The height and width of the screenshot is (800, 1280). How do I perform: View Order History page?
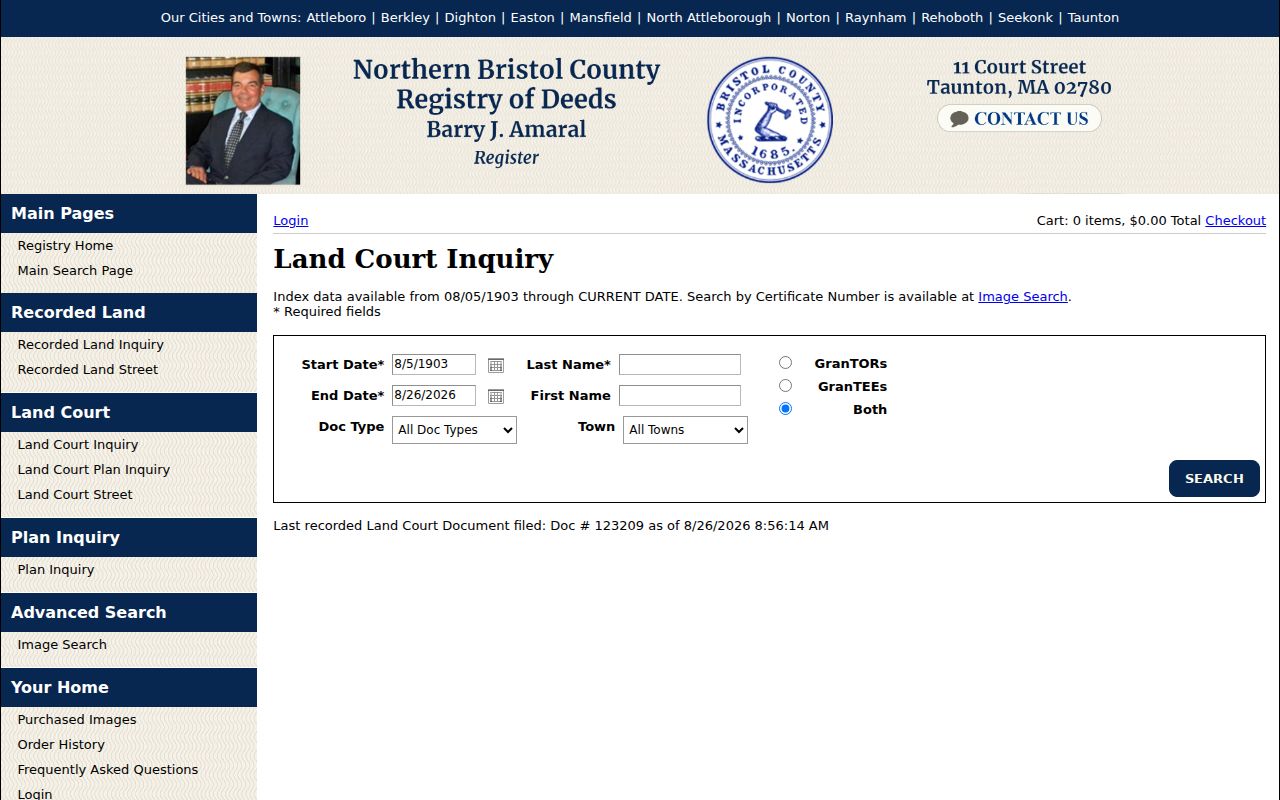[x=60, y=745]
